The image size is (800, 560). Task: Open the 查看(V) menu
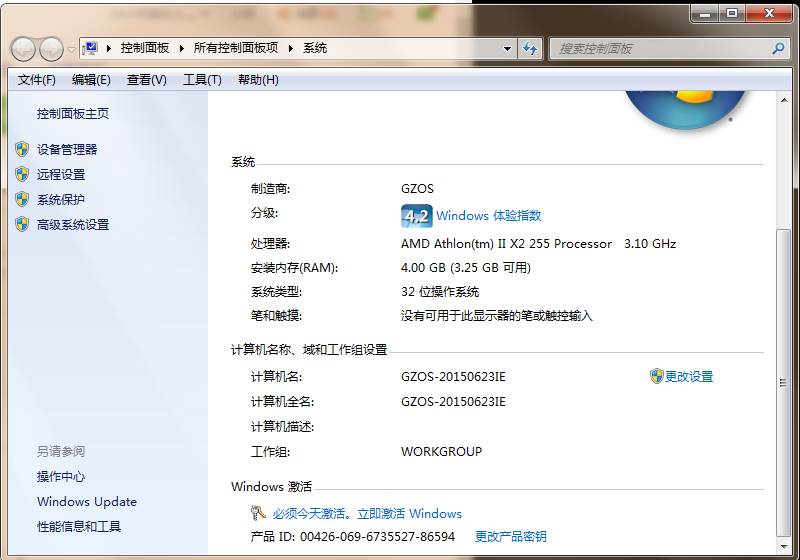click(146, 80)
